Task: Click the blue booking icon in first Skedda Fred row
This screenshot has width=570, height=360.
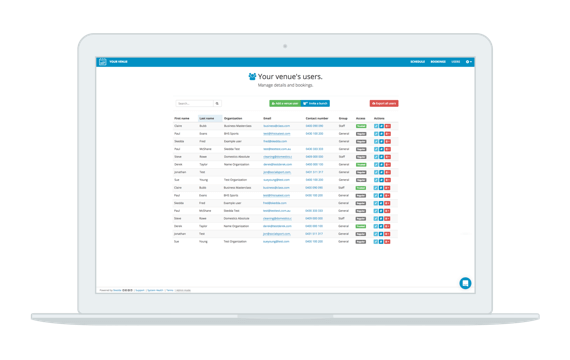Action: tap(381, 141)
